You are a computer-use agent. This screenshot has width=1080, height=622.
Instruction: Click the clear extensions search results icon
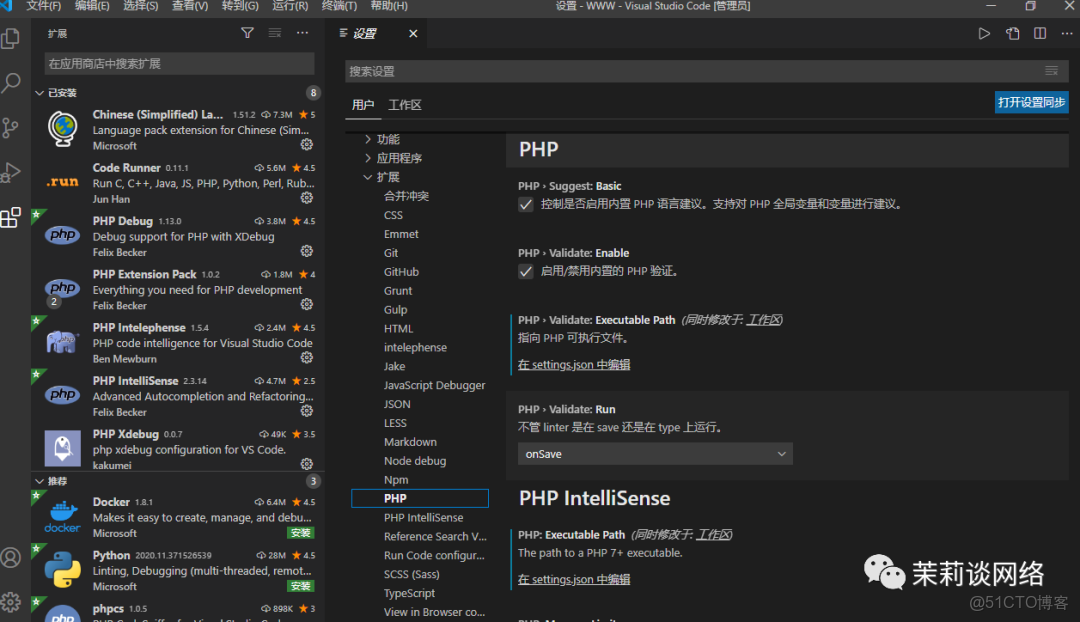(275, 33)
